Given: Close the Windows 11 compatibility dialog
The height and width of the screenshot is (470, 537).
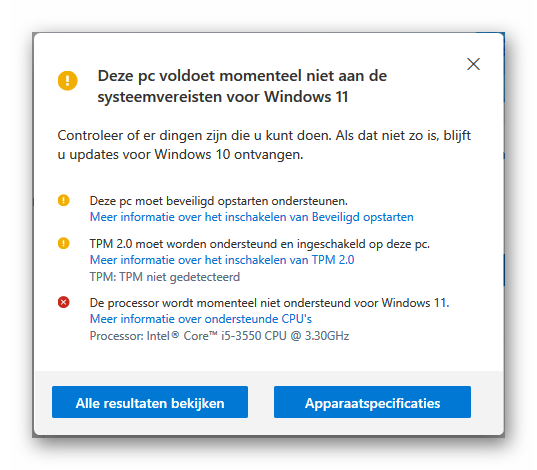Looking at the screenshot, I should click(473, 64).
